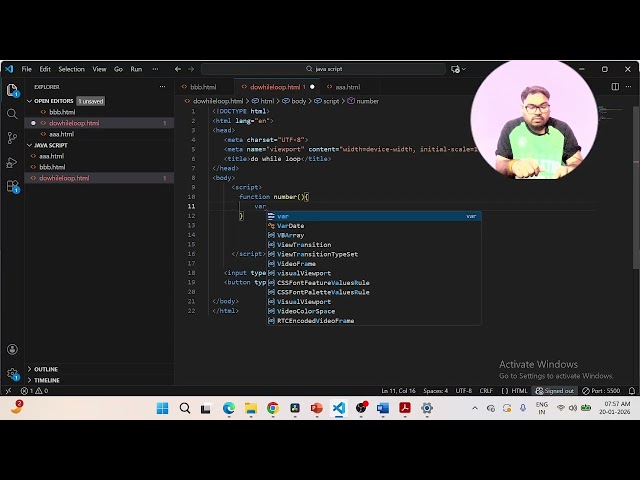This screenshot has width=640, height=480.
Task: Open File Explorer from taskbar
Action: (x=251, y=408)
